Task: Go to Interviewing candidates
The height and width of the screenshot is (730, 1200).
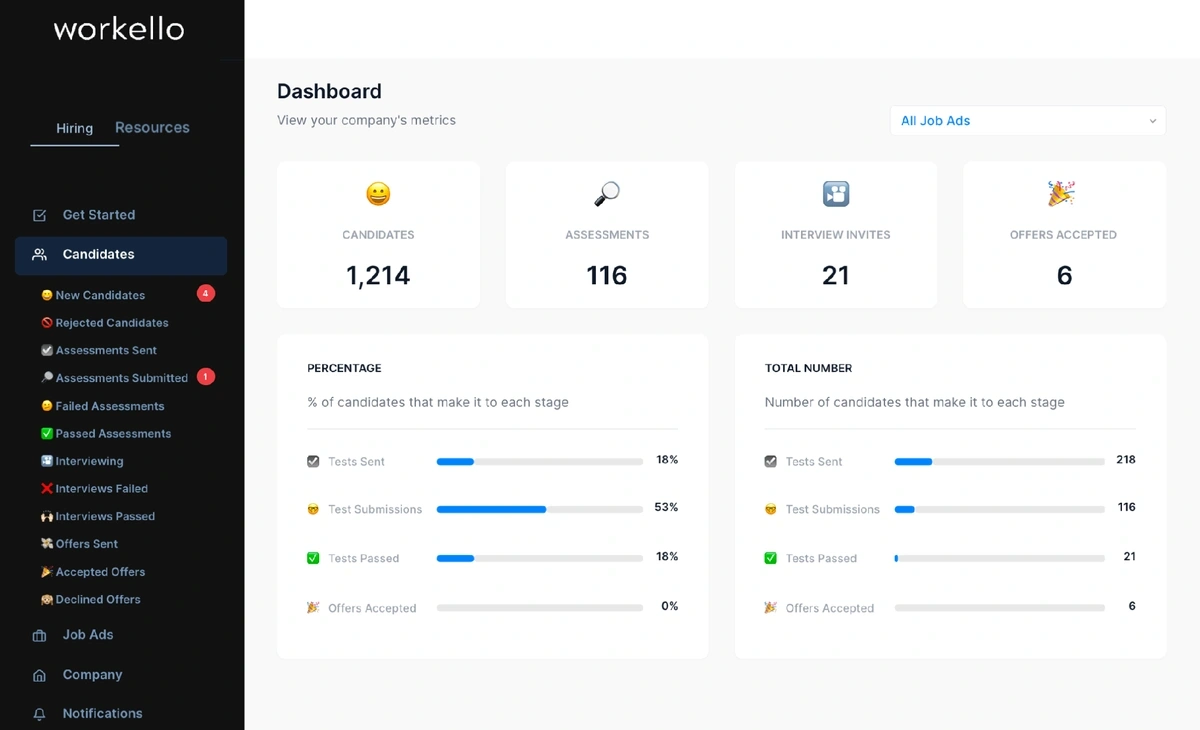Action: (x=89, y=461)
